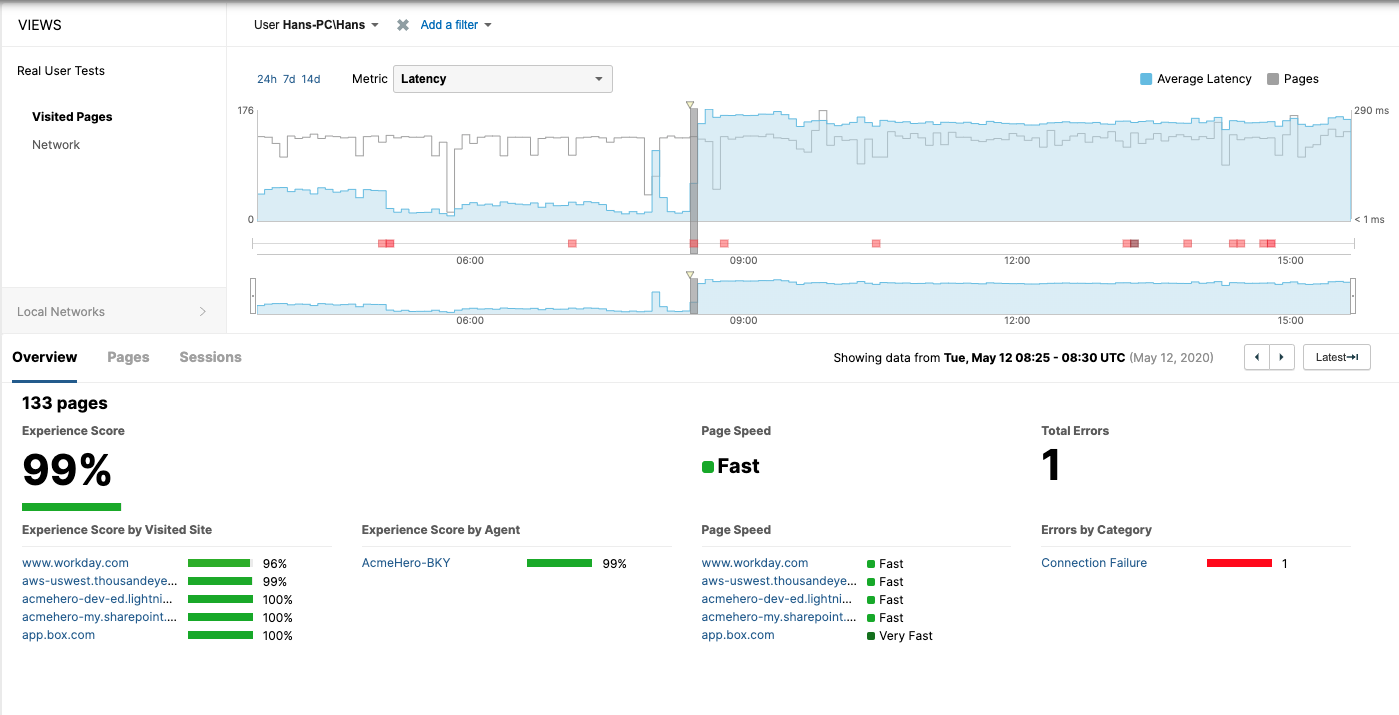Select Network in the Views sidebar
1399x715 pixels.
(x=56, y=145)
